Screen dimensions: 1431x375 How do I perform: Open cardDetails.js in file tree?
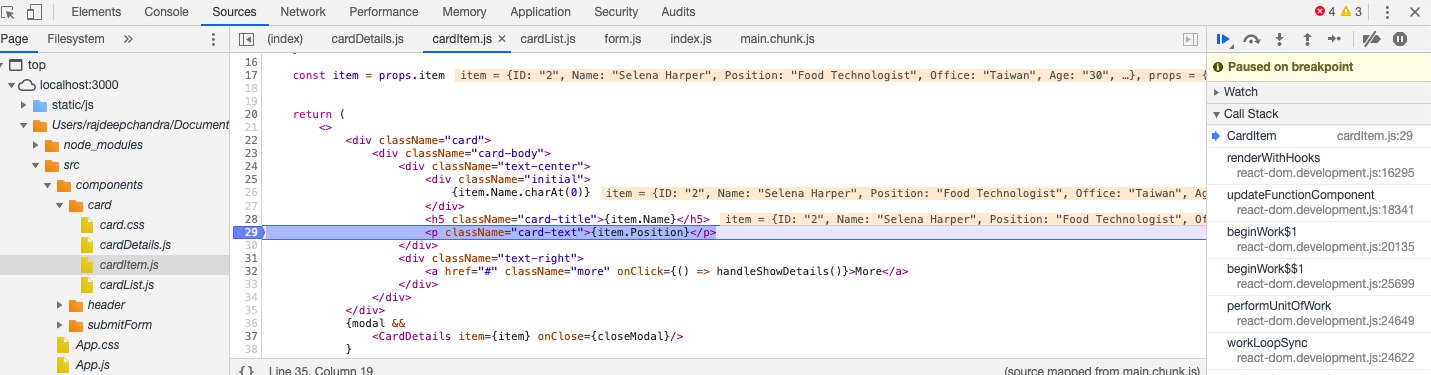pos(135,244)
